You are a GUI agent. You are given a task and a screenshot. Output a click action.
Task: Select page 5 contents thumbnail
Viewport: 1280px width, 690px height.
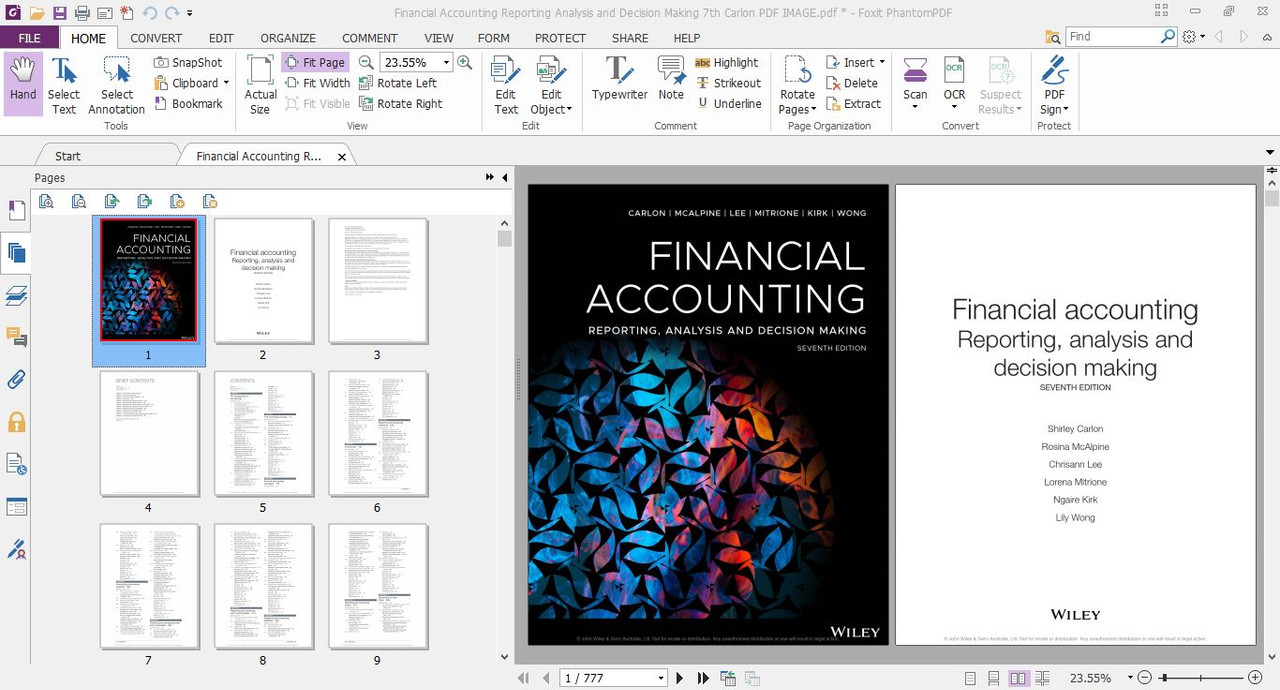tap(263, 434)
